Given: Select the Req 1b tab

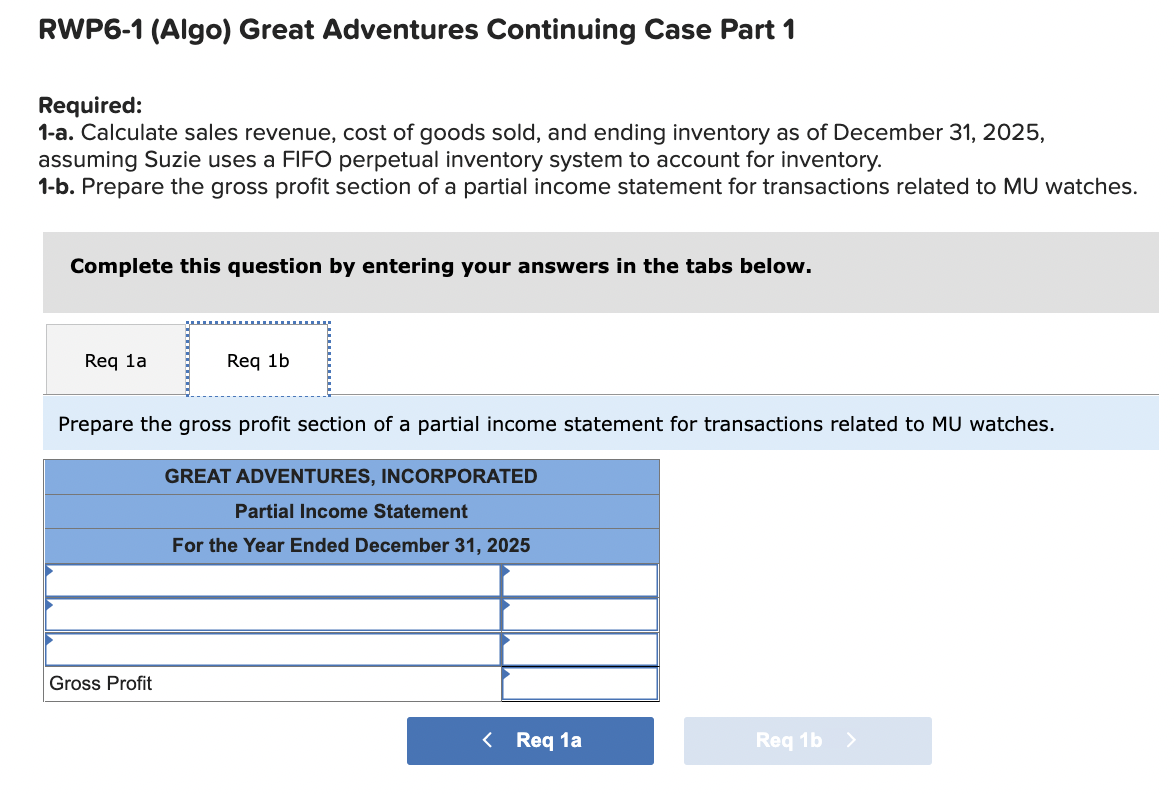Looking at the screenshot, I should (257, 360).
